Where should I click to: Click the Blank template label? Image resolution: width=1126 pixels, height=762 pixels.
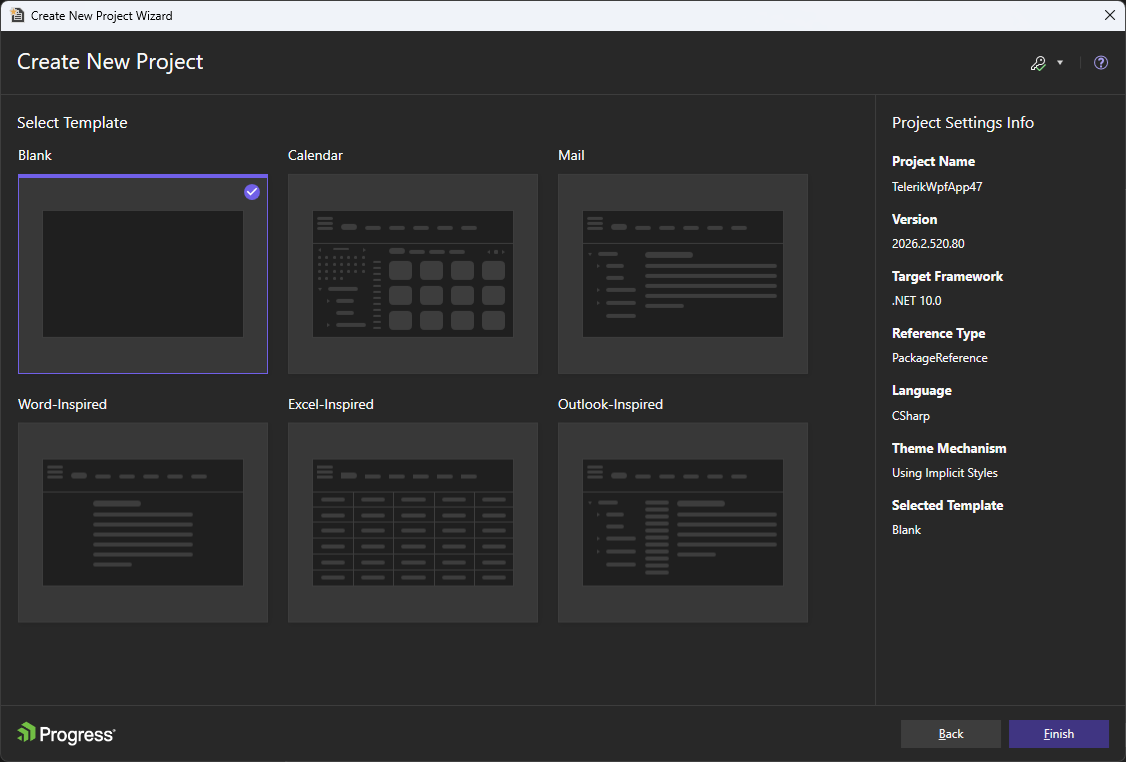point(34,155)
